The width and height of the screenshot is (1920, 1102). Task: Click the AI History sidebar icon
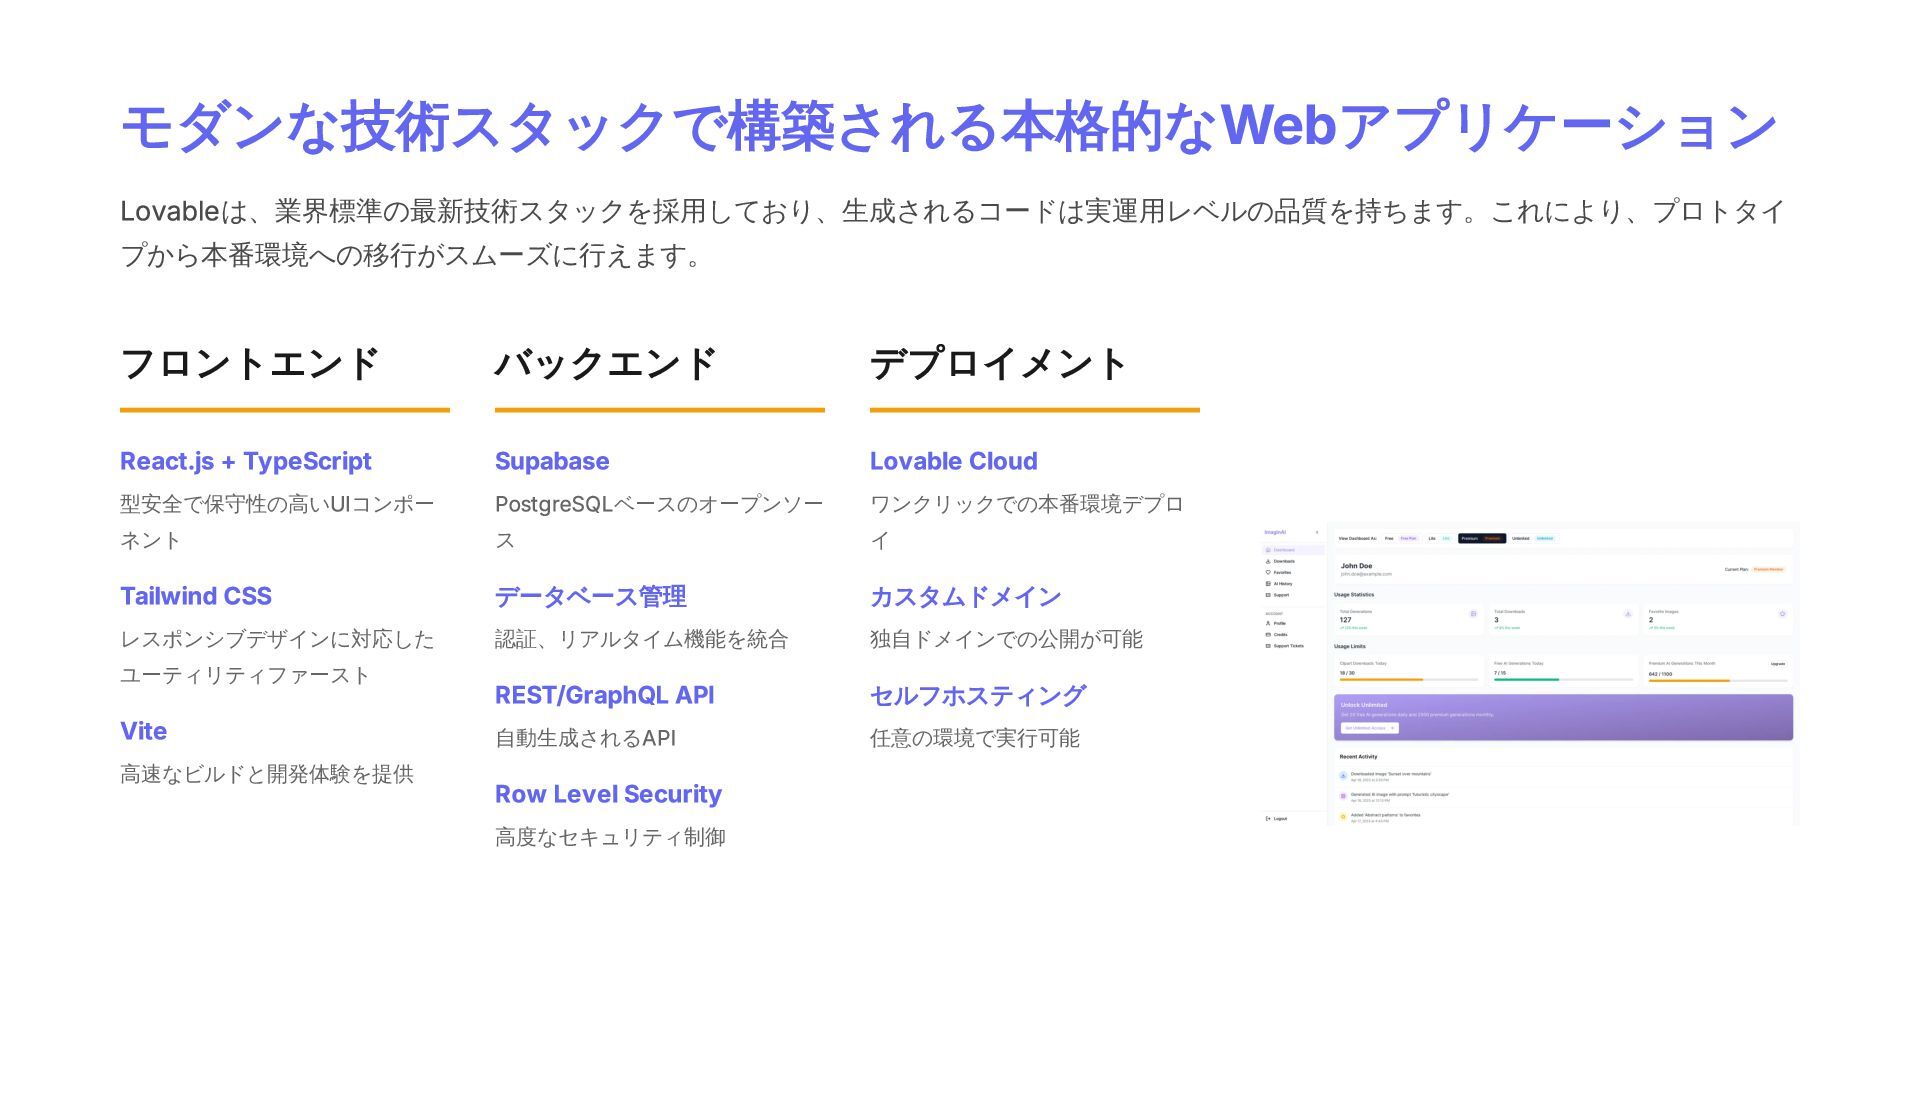pyautogui.click(x=1268, y=584)
